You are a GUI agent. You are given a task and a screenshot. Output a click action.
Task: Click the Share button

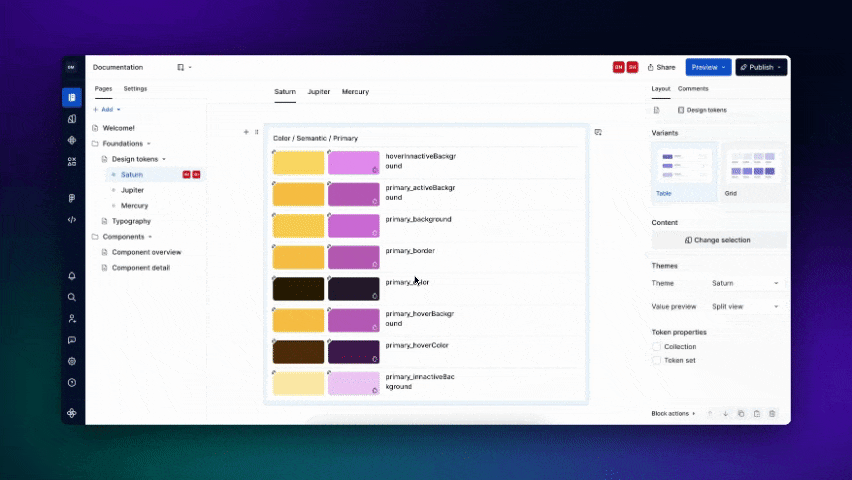pyautogui.click(x=661, y=67)
